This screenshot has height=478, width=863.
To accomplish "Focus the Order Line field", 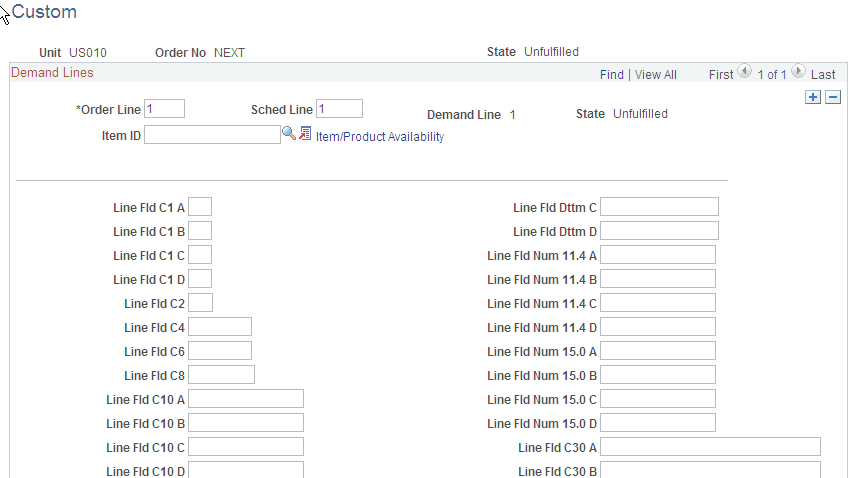I will pyautogui.click(x=165, y=108).
